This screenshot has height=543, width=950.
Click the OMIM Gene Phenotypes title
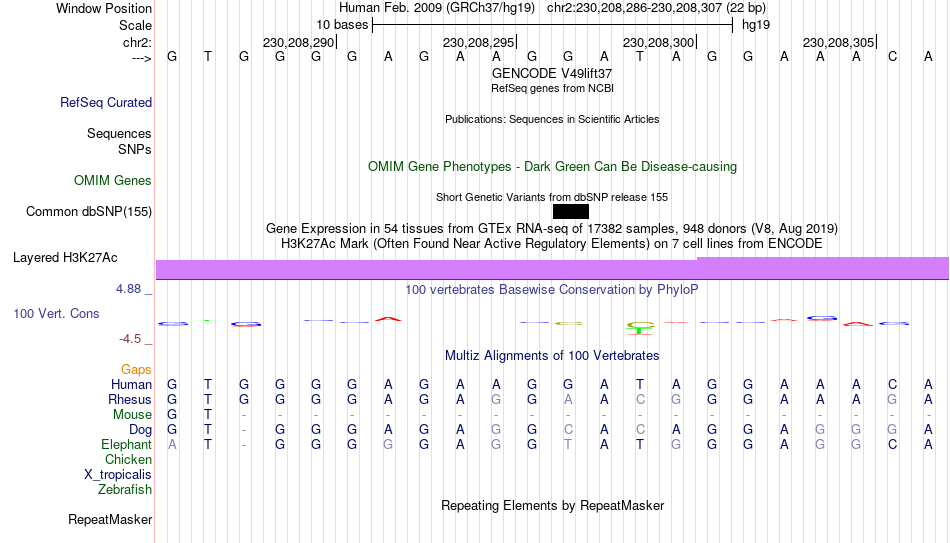553,167
